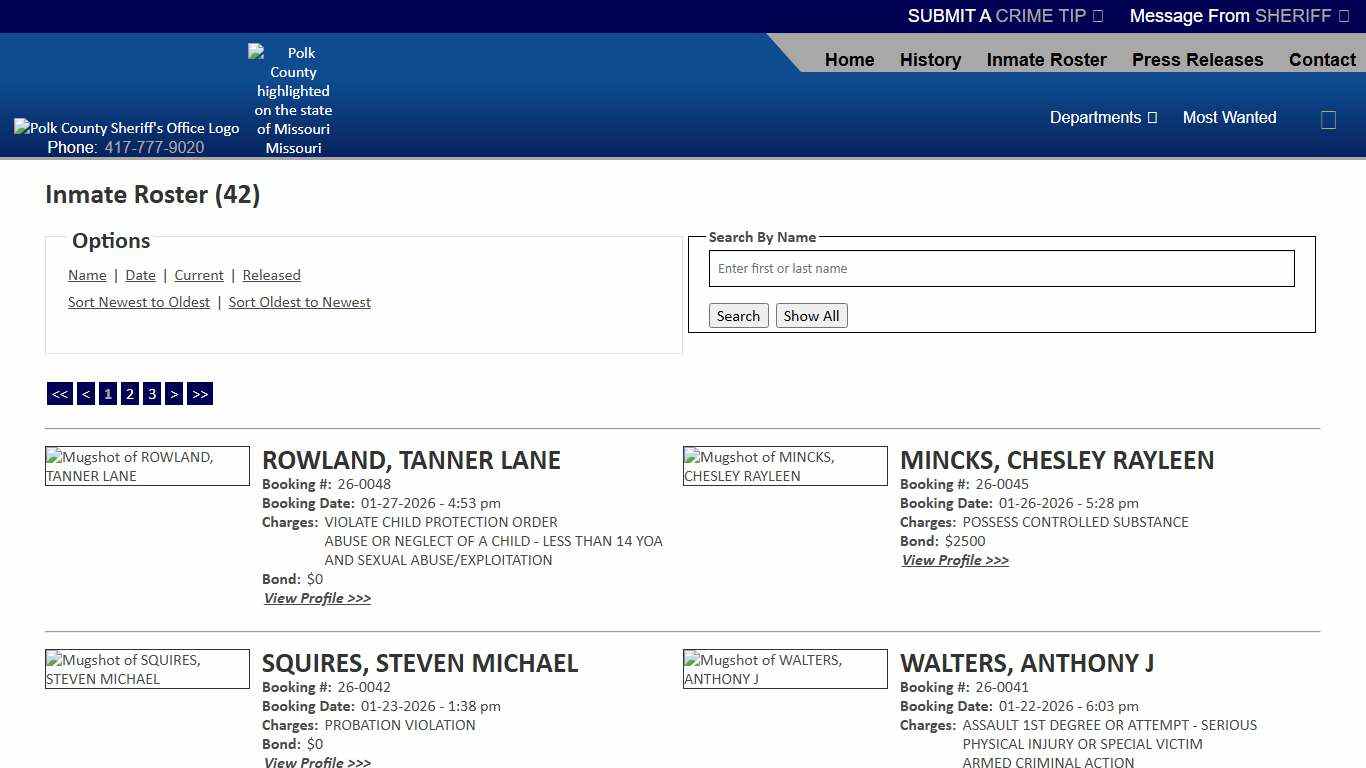Click the Polk County Sheriff's Office logo
Image resolution: width=1366 pixels, height=768 pixels.
pos(126,127)
